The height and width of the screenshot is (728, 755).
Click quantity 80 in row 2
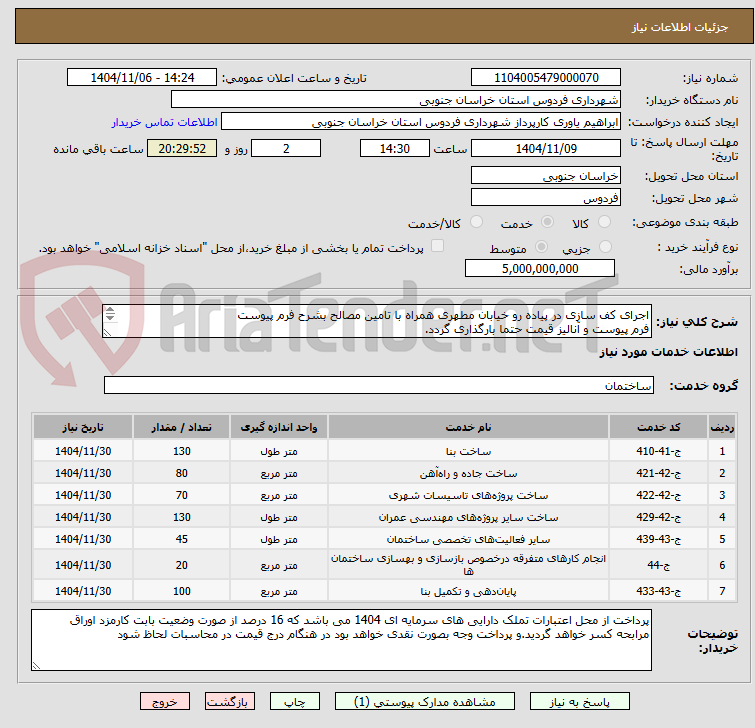click(182, 473)
